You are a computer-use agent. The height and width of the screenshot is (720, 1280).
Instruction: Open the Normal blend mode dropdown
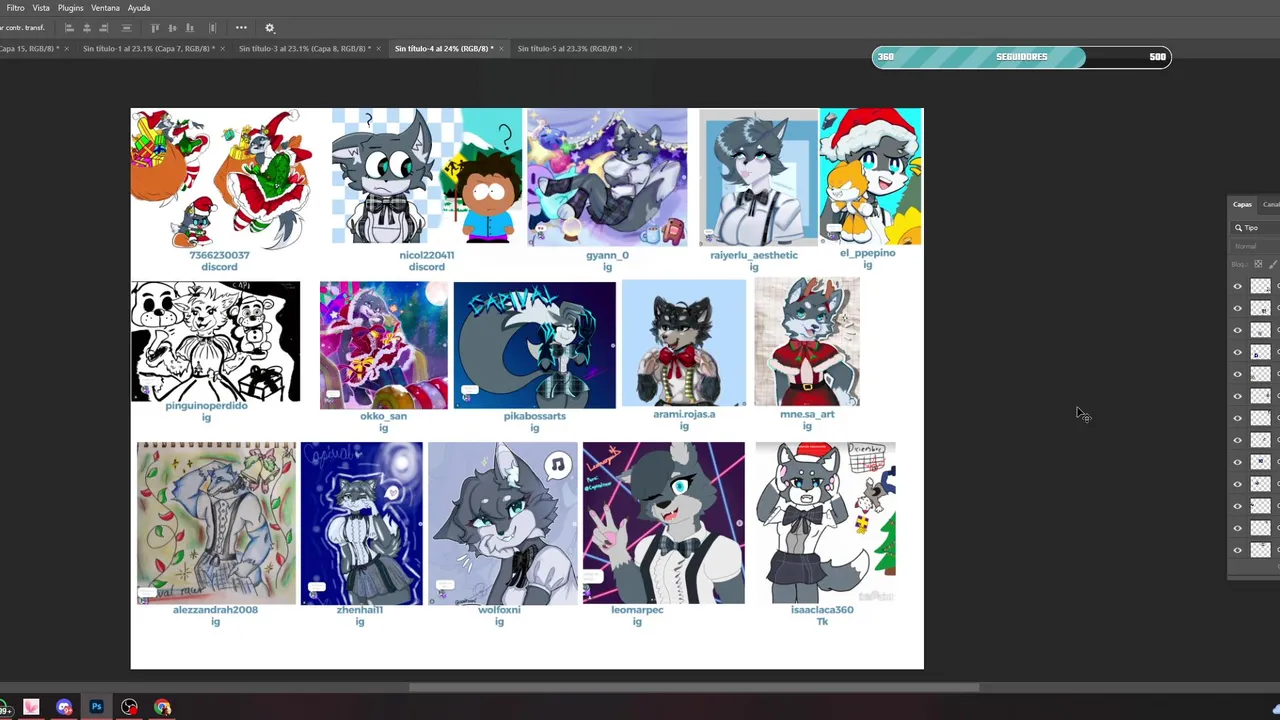(x=1255, y=246)
